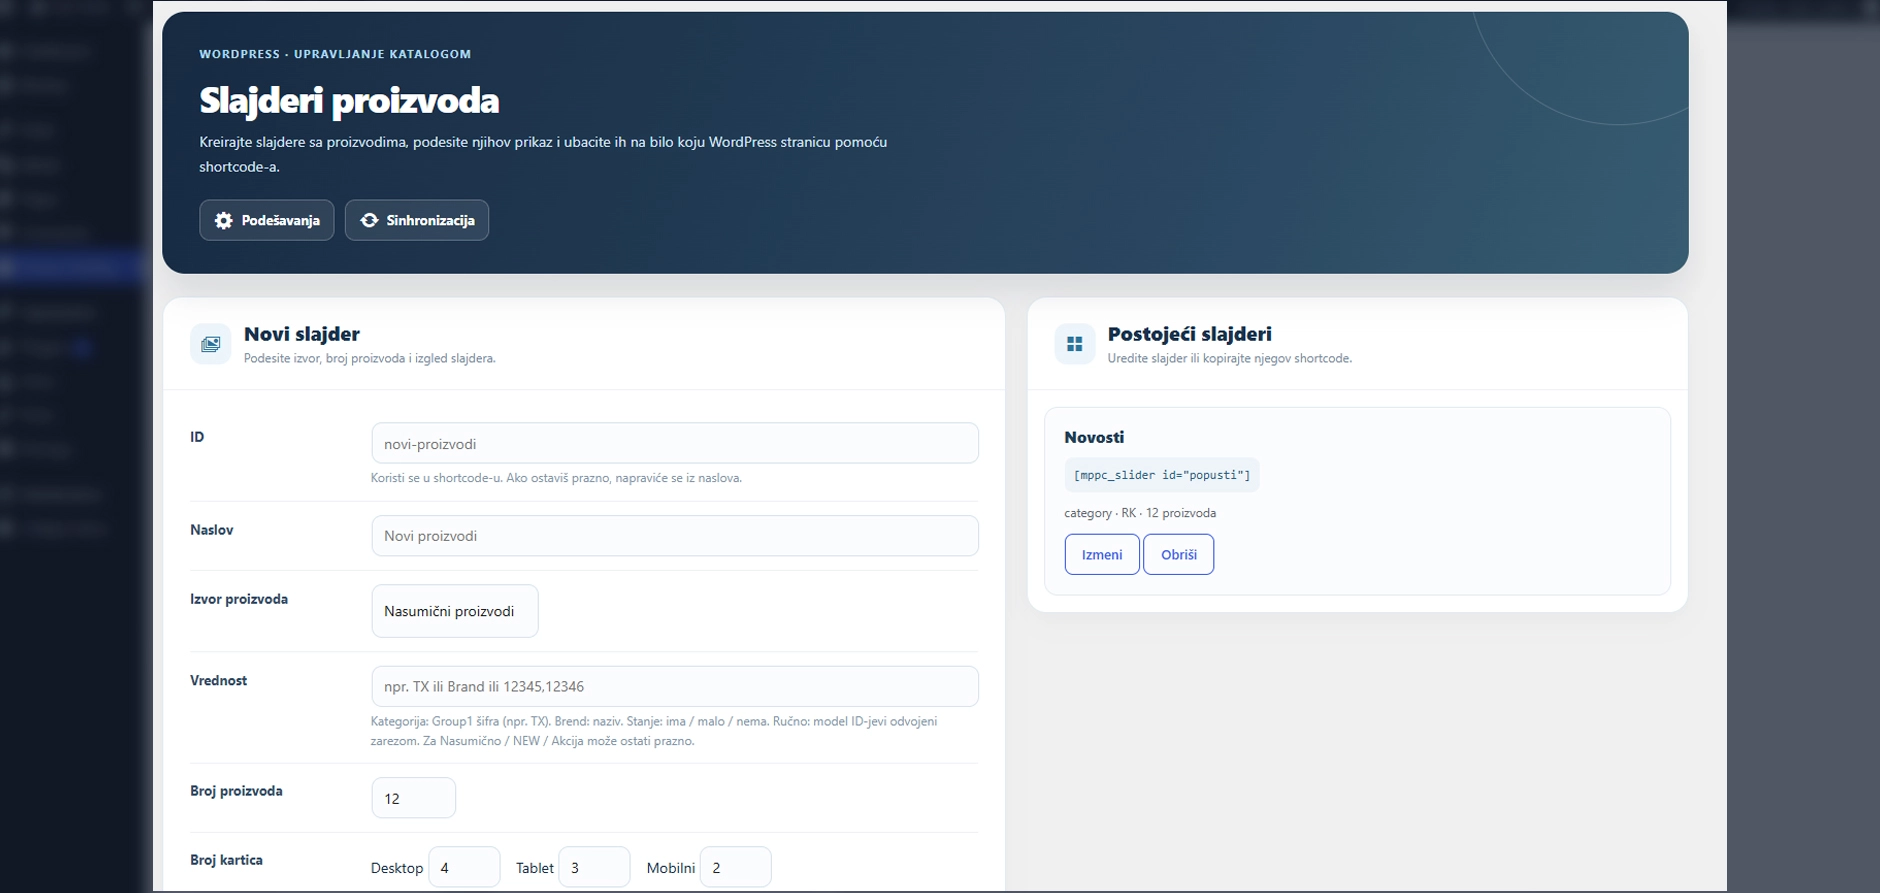
Task: Click the Postojeći slajderi grid icon
Action: [x=1075, y=344]
